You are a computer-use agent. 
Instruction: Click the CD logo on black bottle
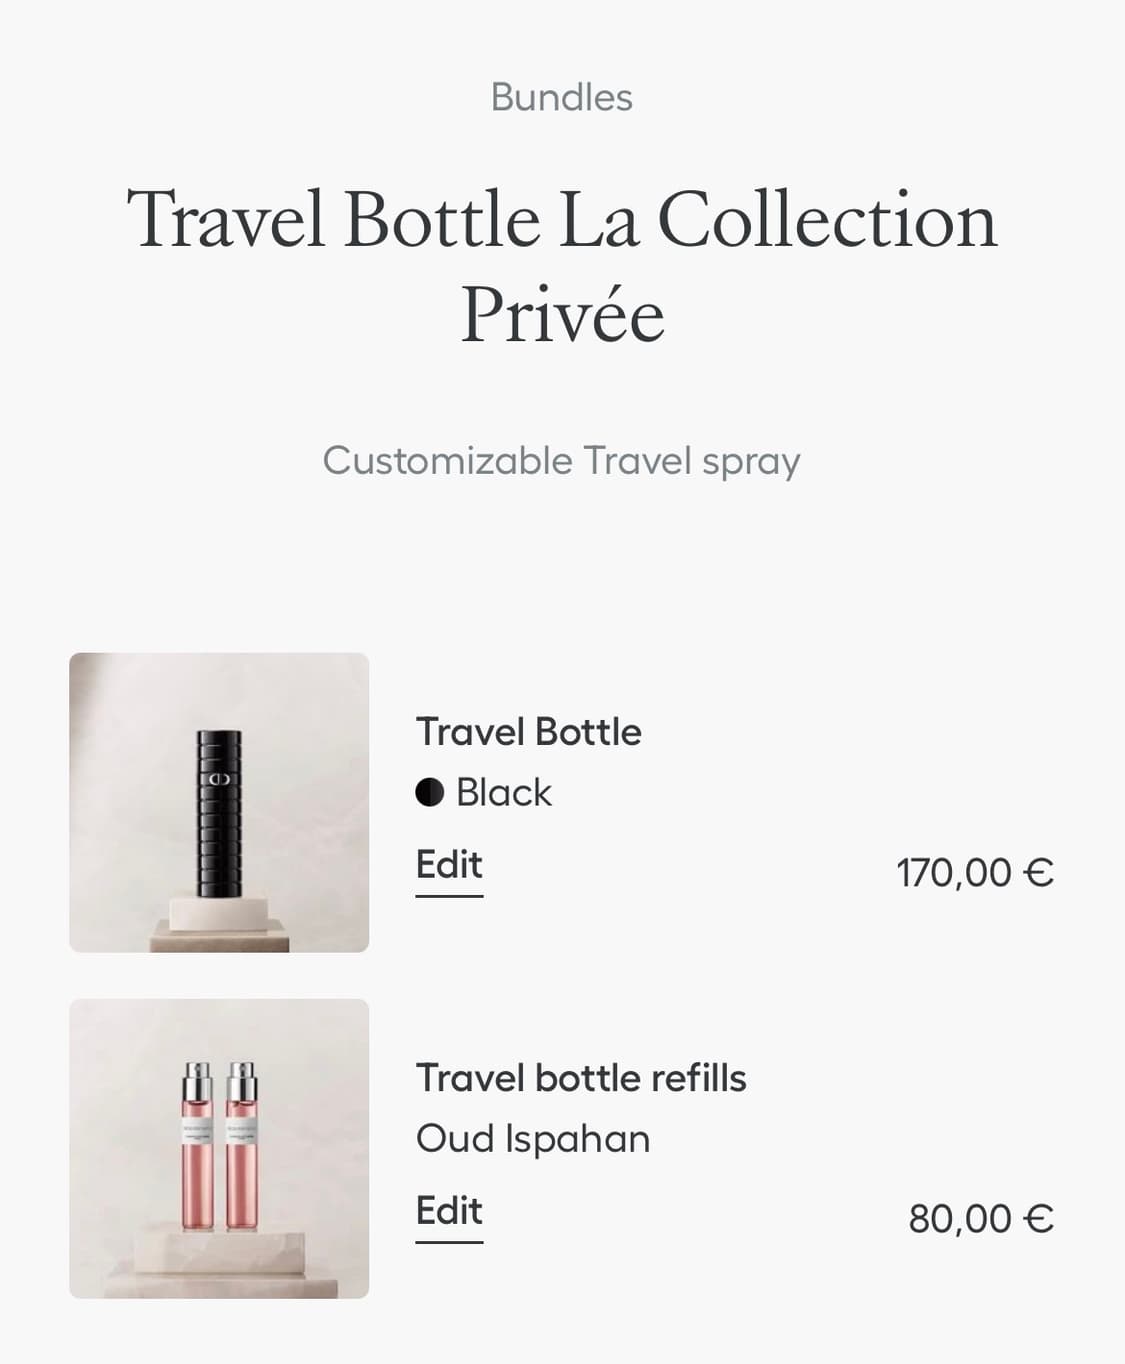pyautogui.click(x=219, y=778)
